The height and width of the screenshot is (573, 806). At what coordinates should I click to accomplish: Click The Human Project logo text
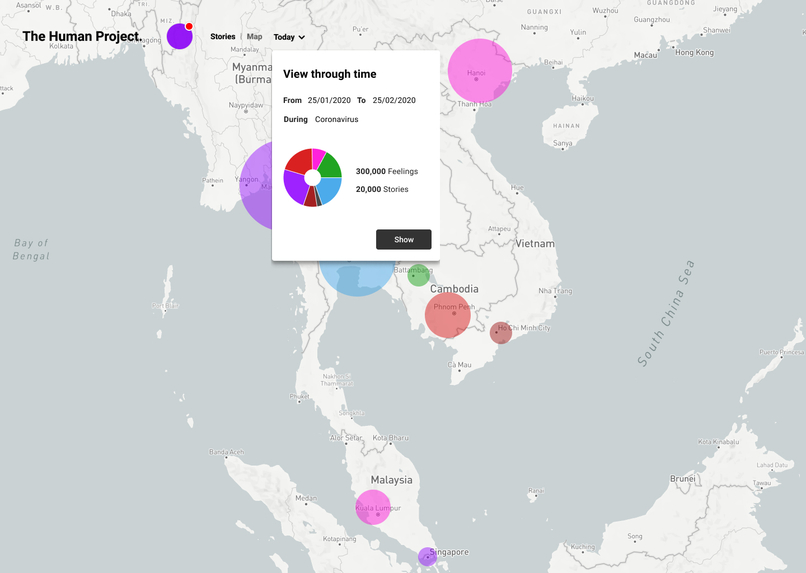click(x=82, y=36)
